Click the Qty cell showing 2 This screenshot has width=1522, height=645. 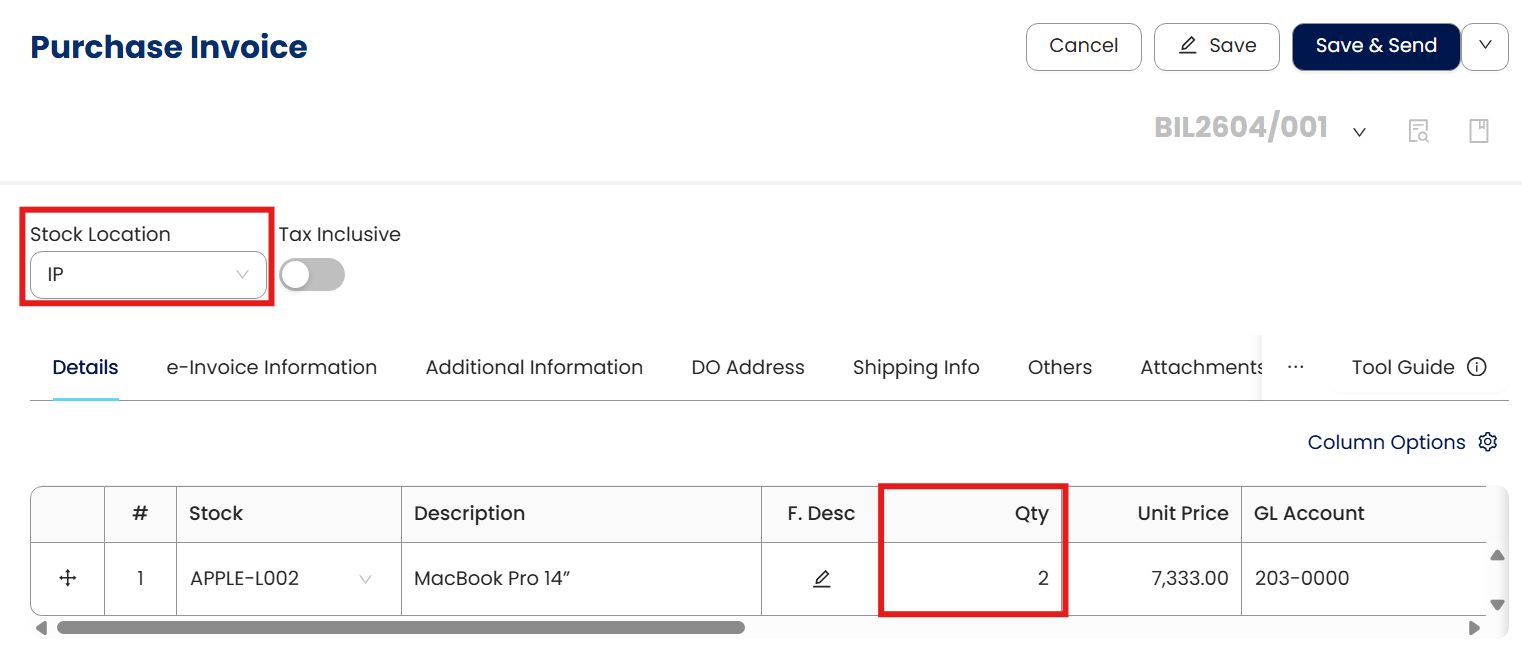[x=972, y=578]
